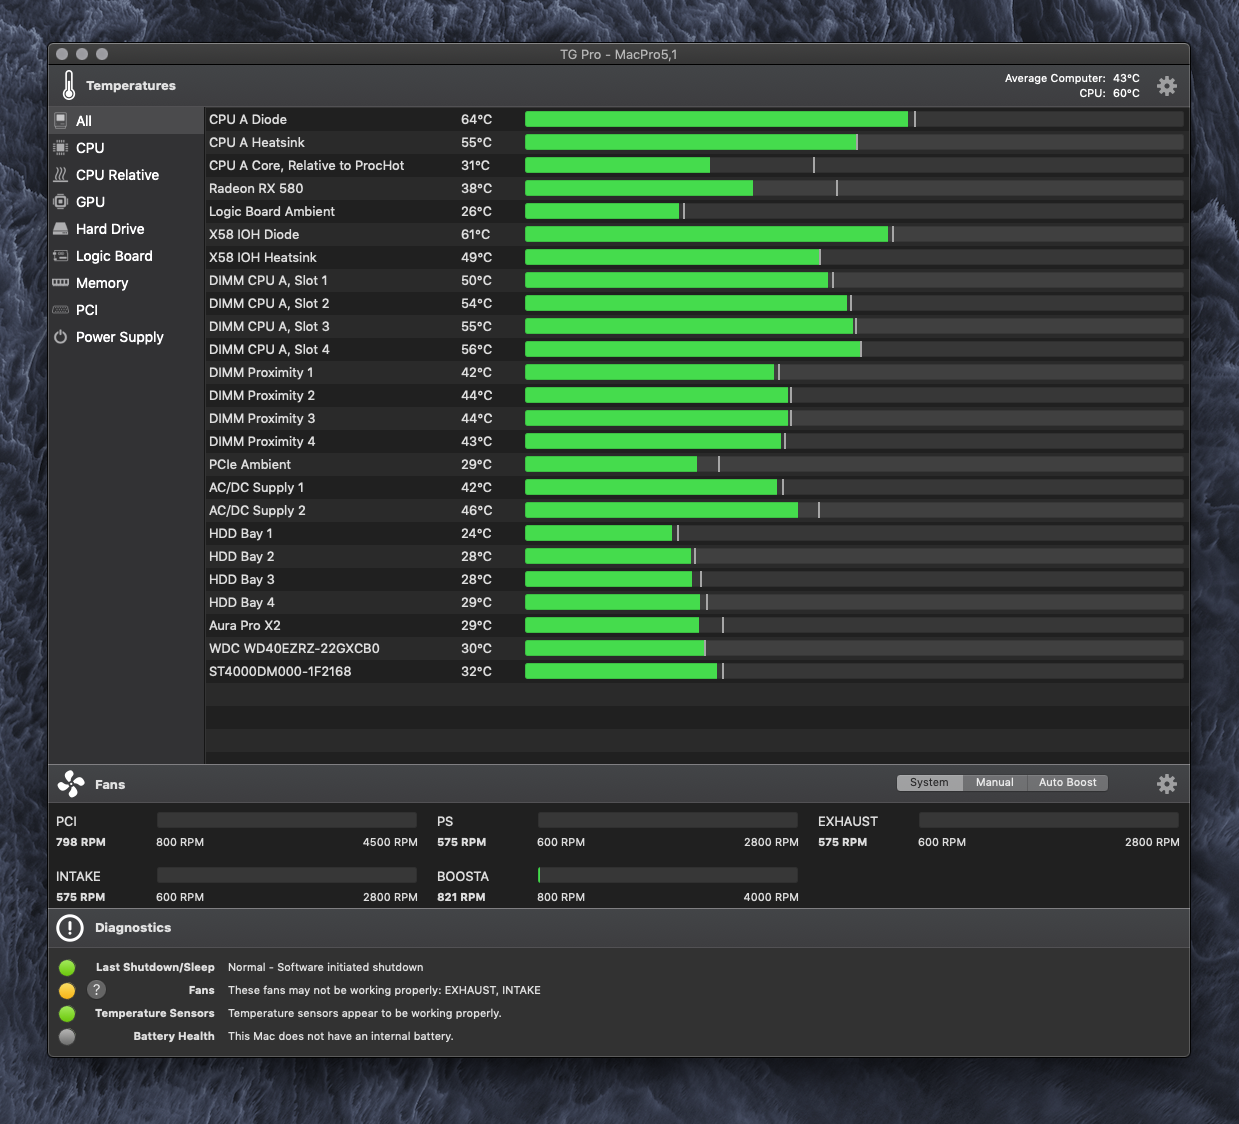Select CPU A Core, Relative to ProcHot
Viewport: 1239px width, 1124px height.
pos(697,165)
